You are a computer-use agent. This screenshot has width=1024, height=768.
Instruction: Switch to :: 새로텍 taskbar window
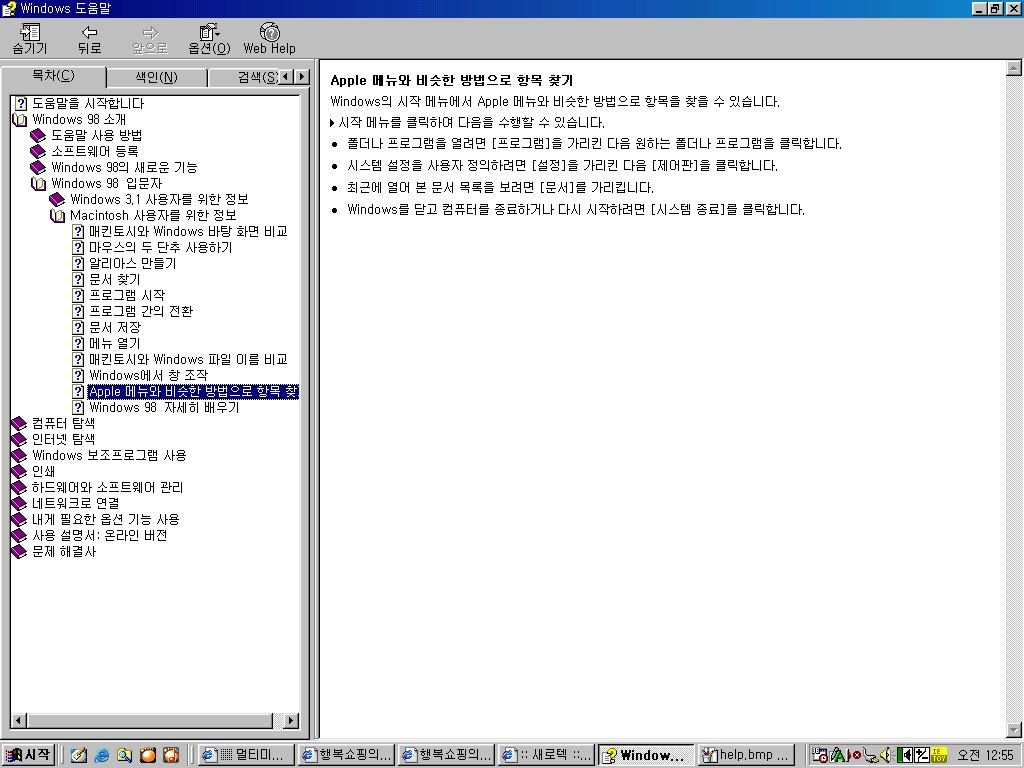pyautogui.click(x=546, y=755)
